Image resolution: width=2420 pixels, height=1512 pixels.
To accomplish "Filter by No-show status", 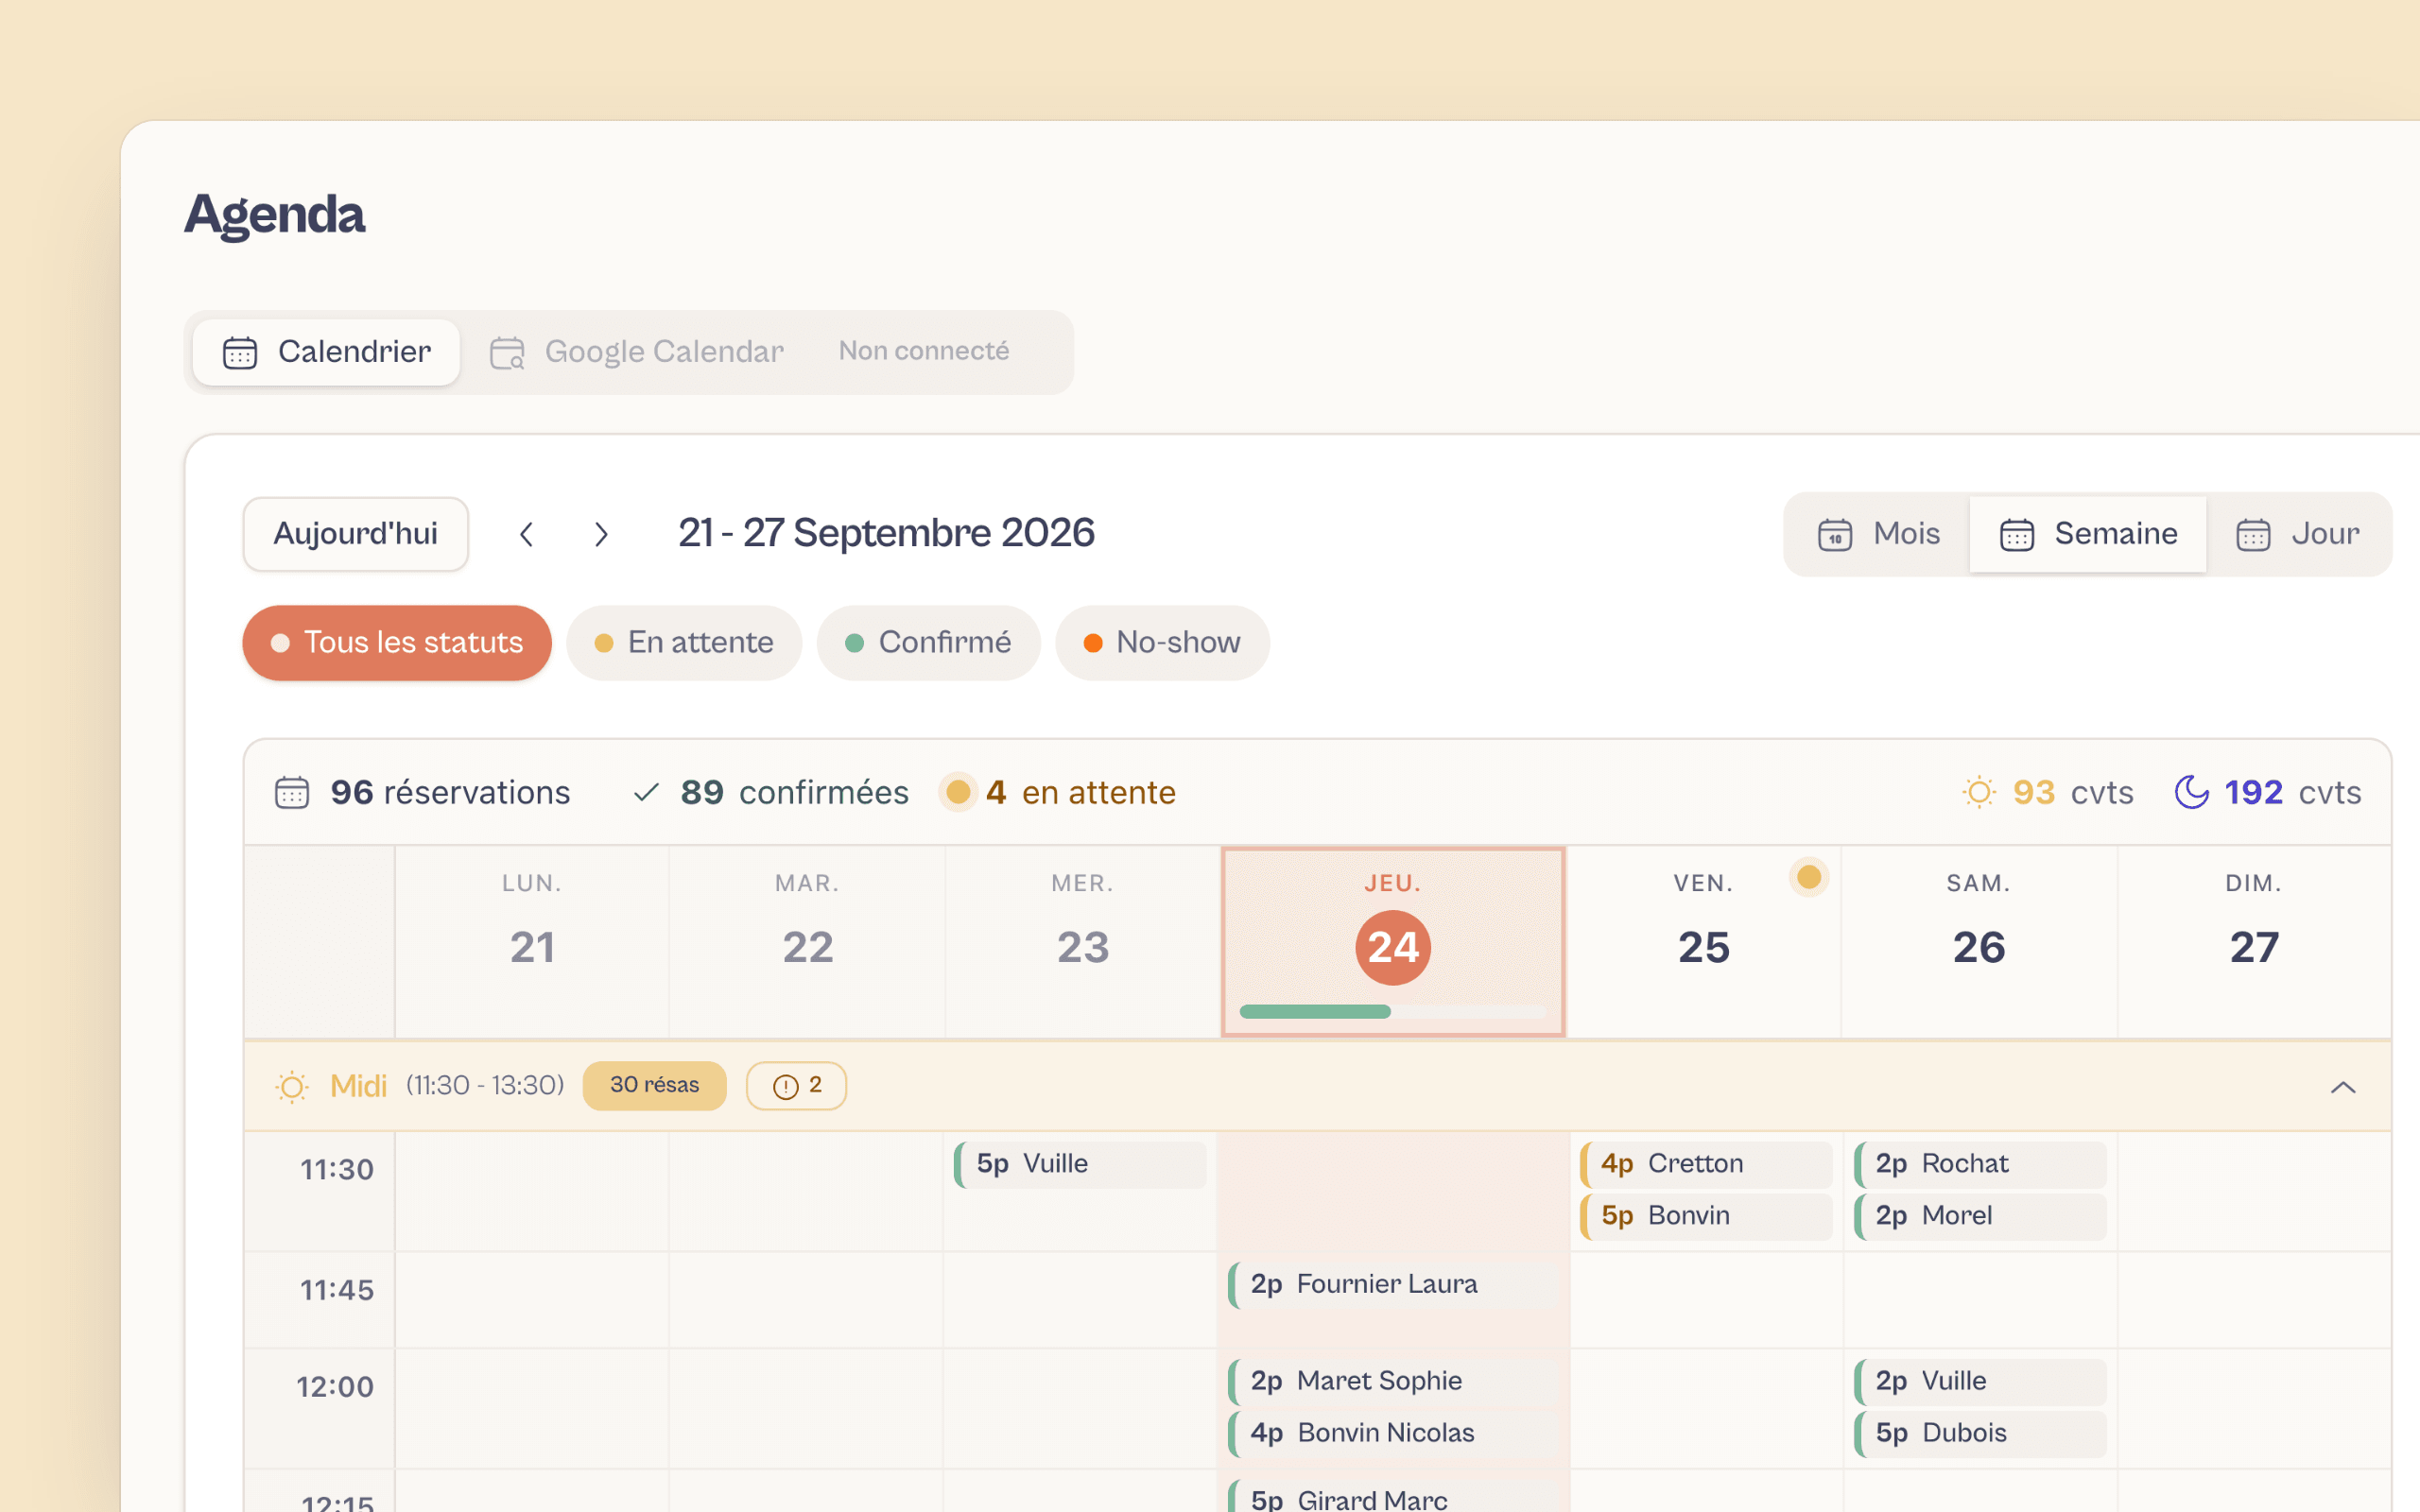I will (x=1162, y=643).
